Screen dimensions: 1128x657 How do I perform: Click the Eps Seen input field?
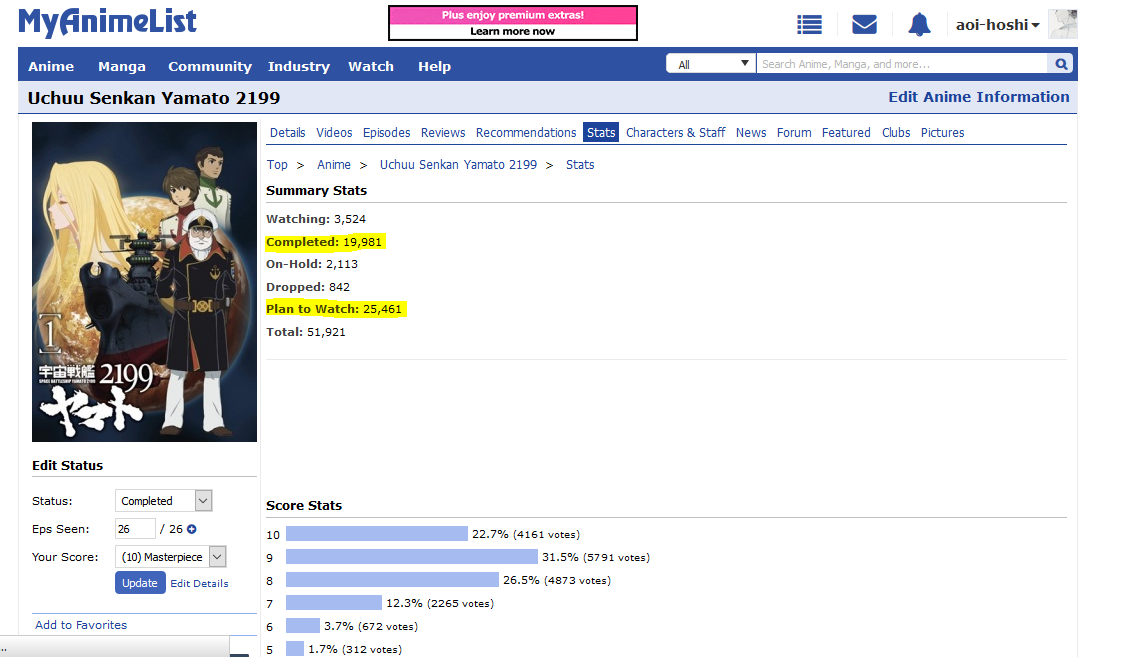[x=135, y=529]
